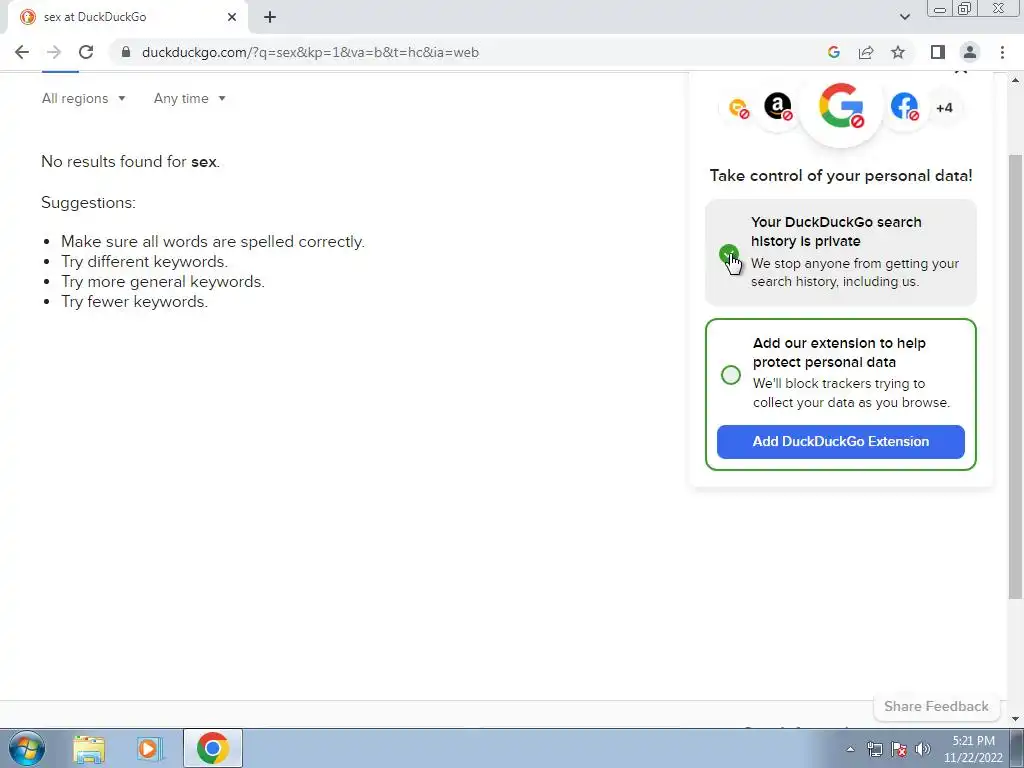Image resolution: width=1024 pixels, height=768 pixels.
Task: Show hidden system tray icons
Action: click(850, 749)
